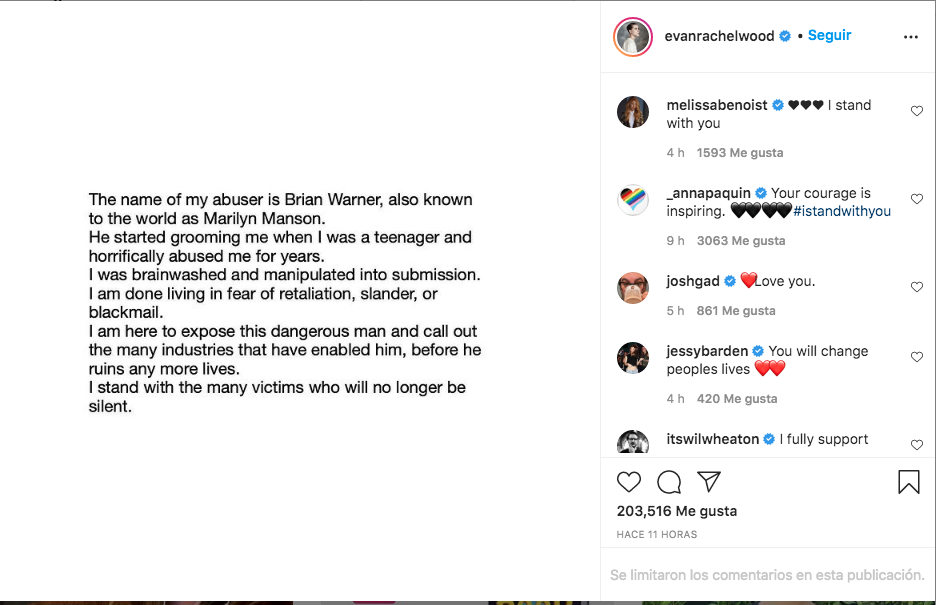View joshgad's profile avatar

pyautogui.click(x=632, y=288)
